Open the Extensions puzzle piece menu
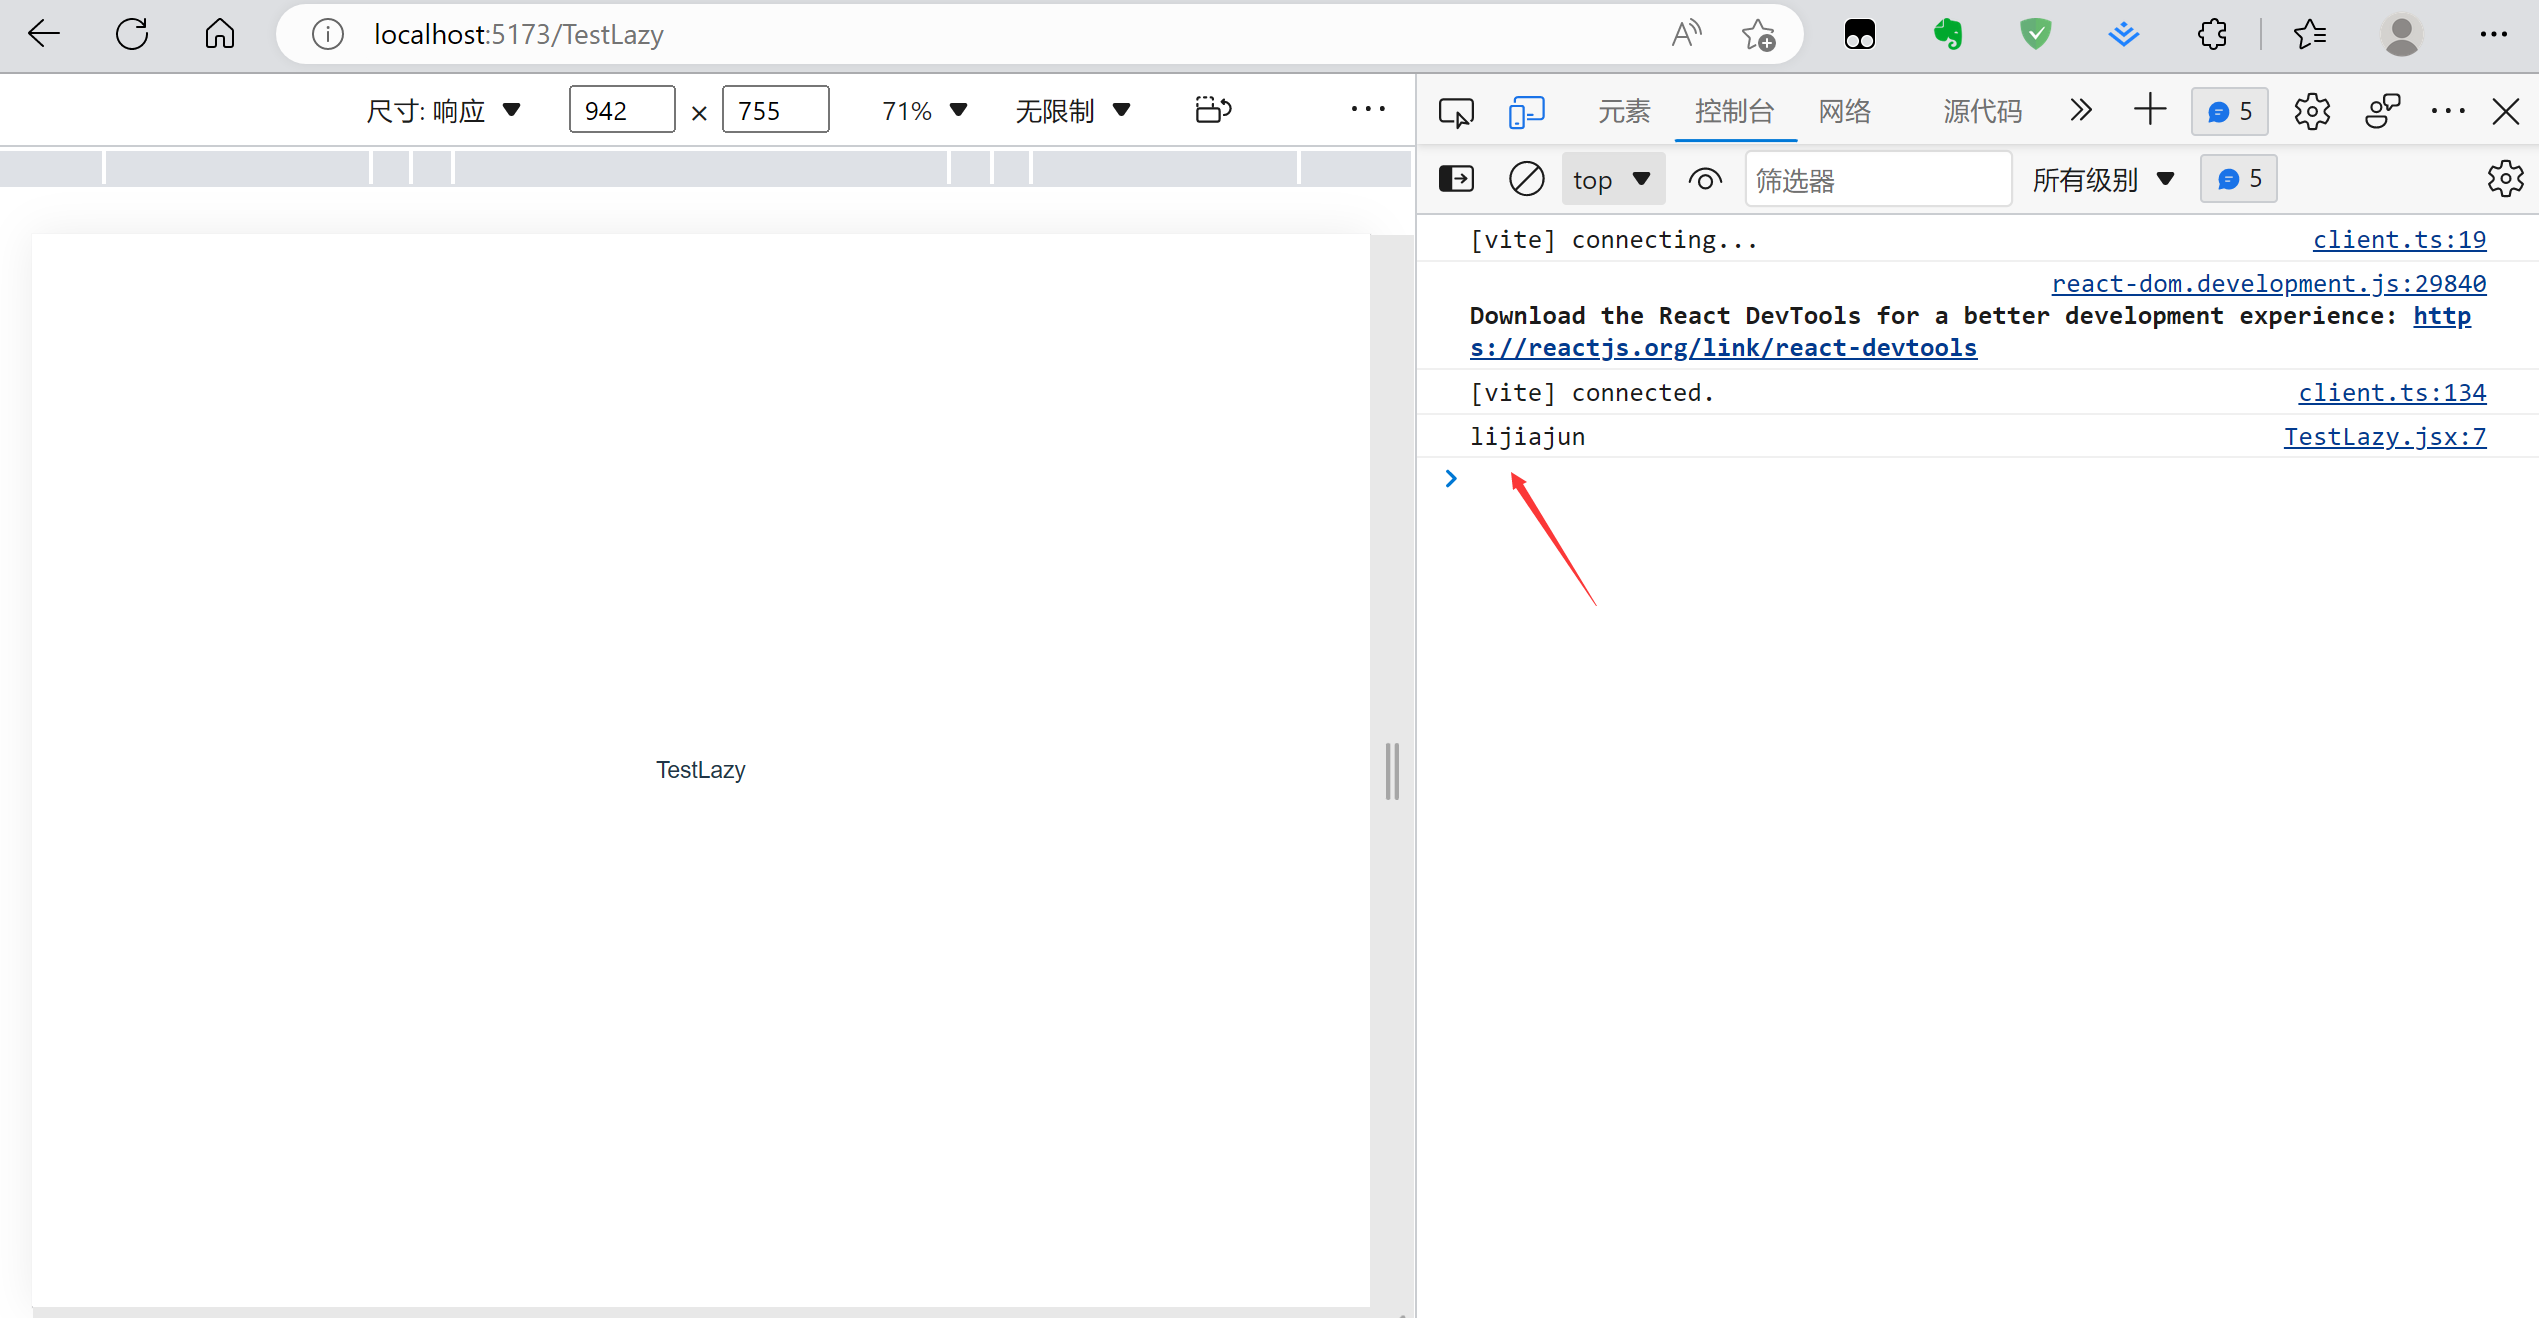 coord(2212,34)
